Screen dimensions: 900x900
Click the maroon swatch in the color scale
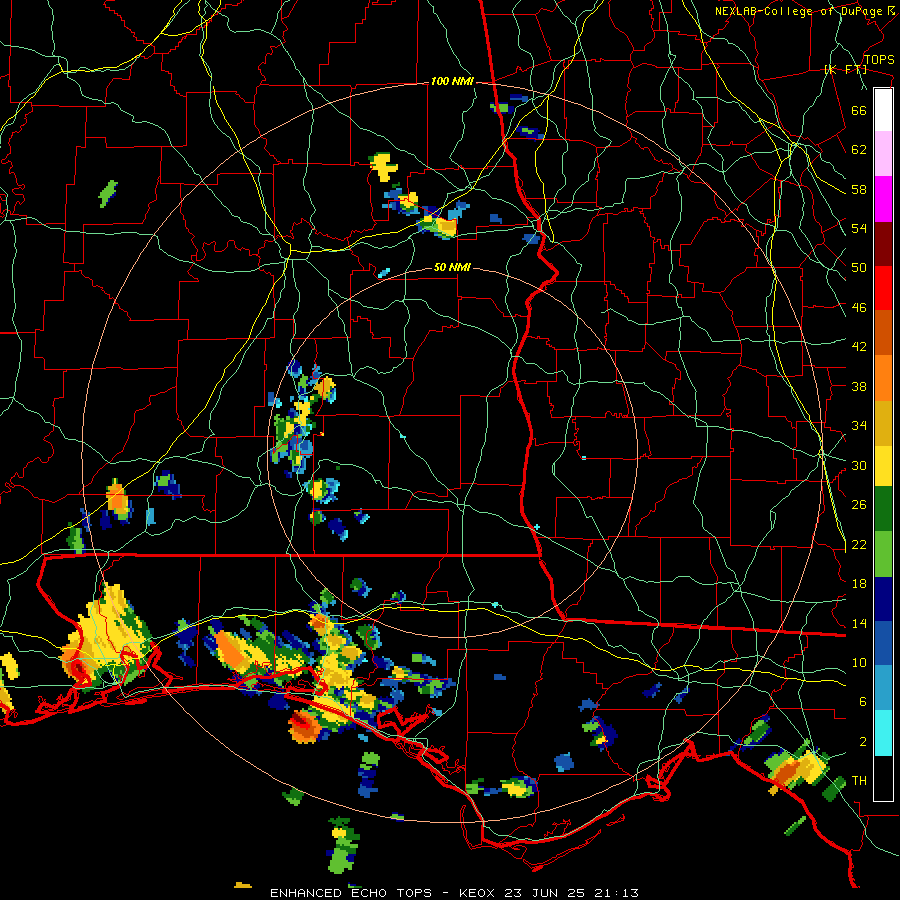(x=883, y=243)
